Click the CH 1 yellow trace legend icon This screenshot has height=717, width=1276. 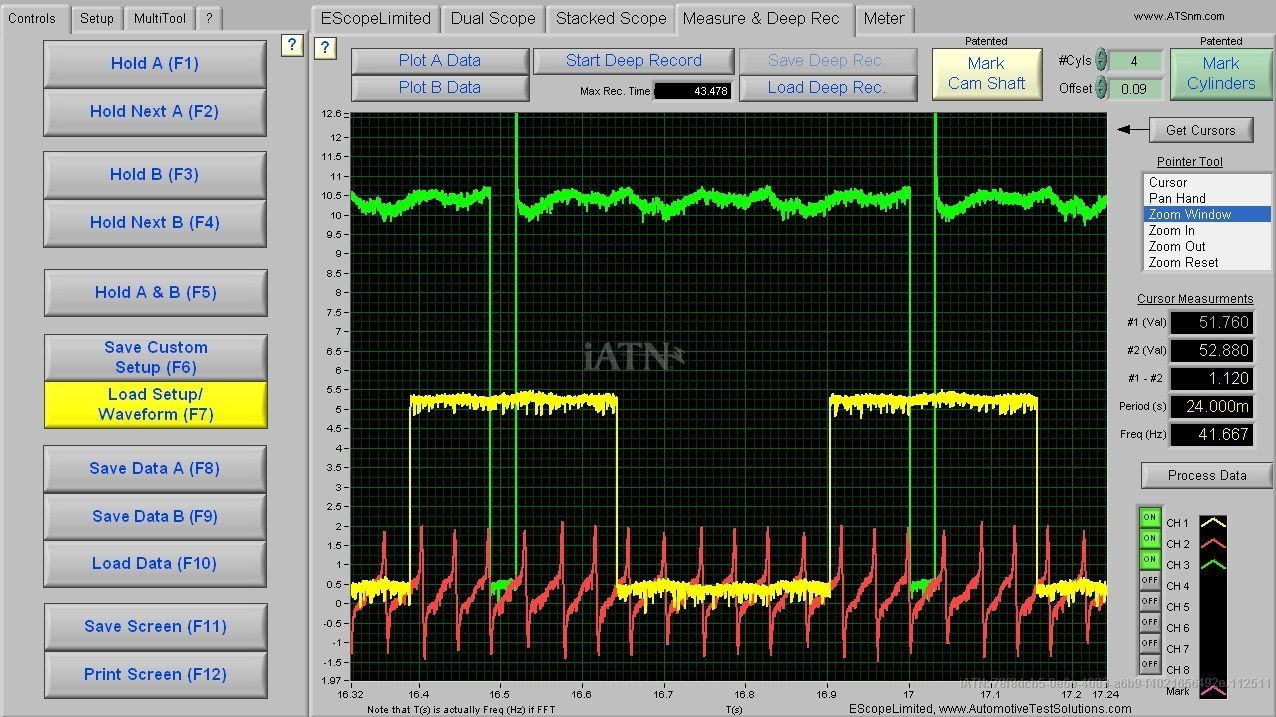point(1212,523)
